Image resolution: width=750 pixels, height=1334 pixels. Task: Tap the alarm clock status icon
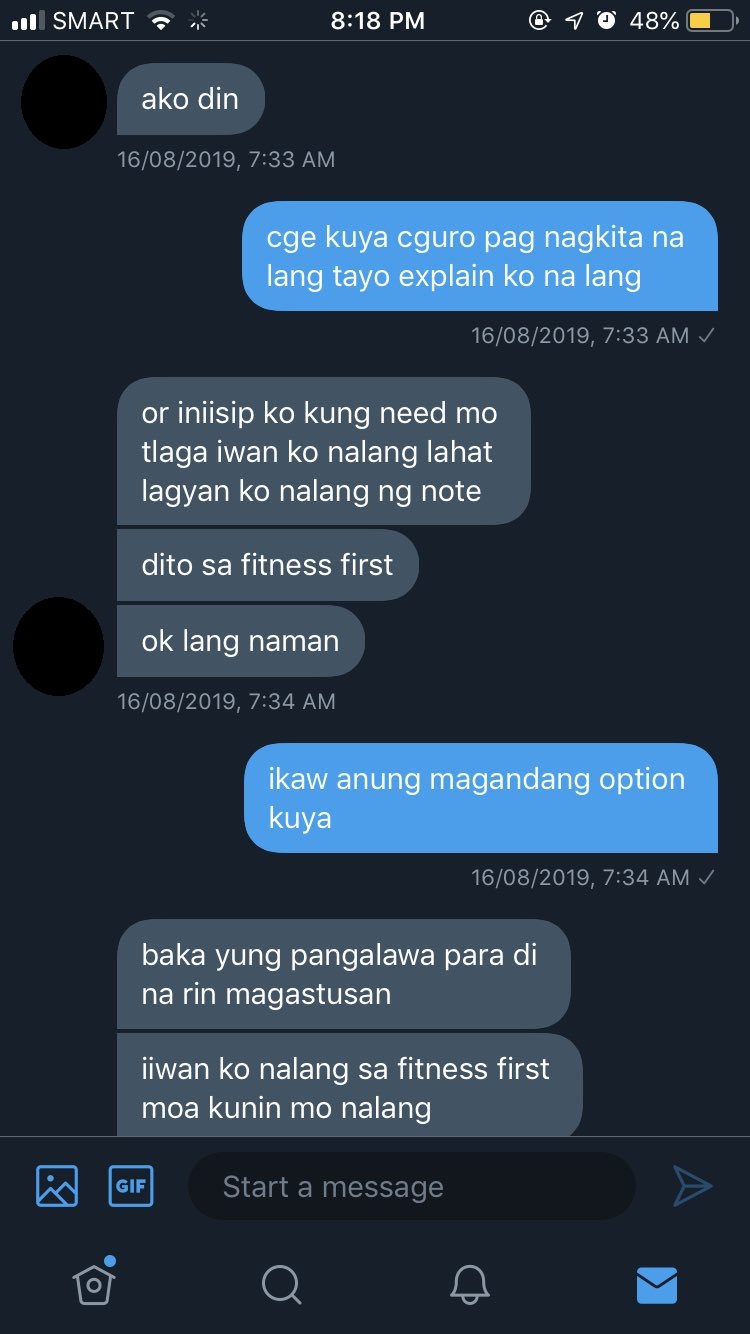tap(606, 20)
